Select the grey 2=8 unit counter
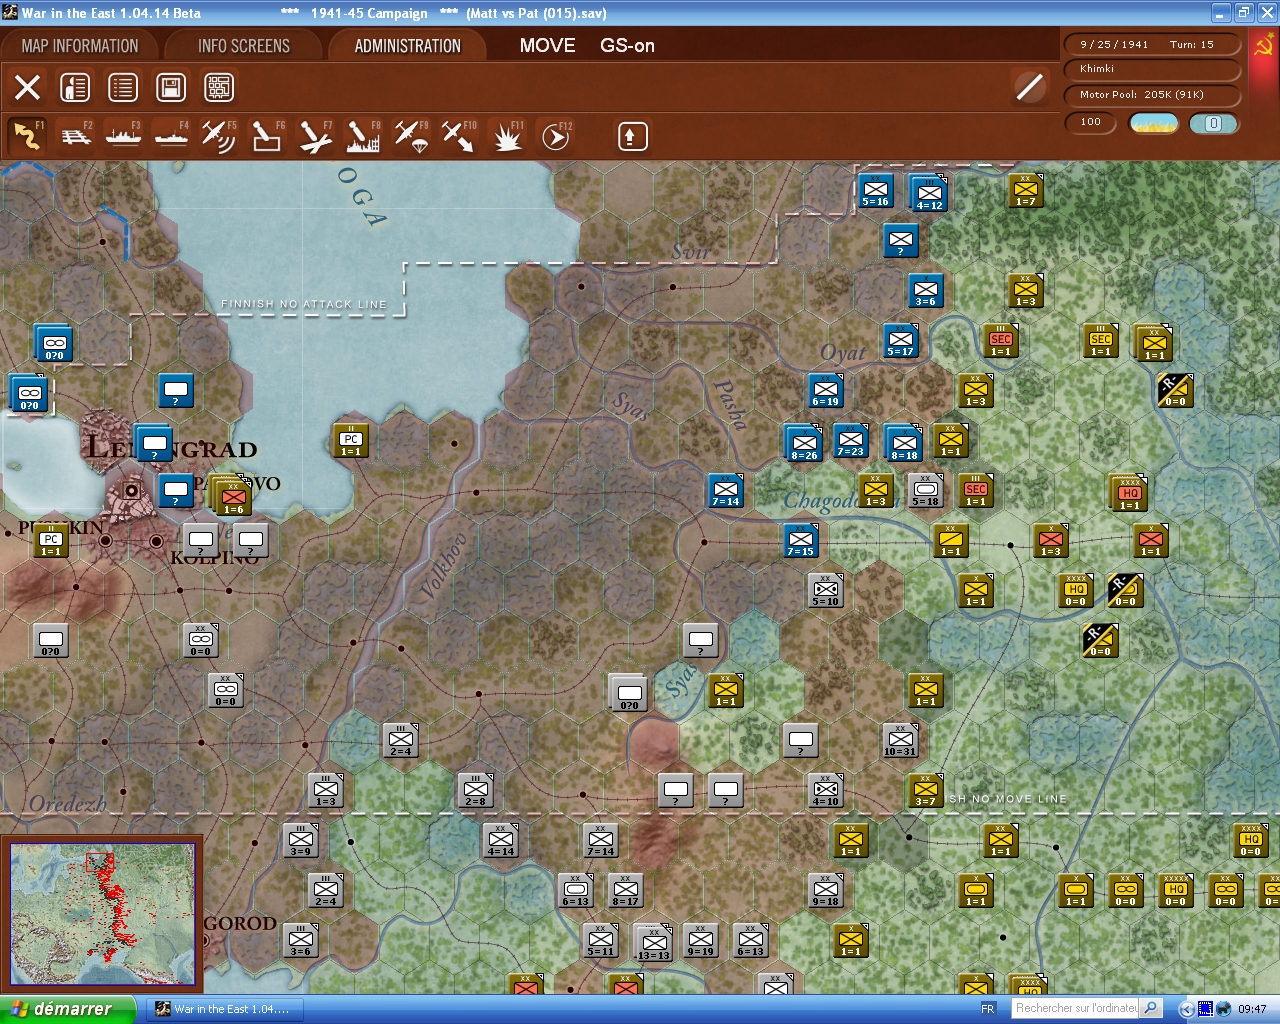 click(475, 790)
